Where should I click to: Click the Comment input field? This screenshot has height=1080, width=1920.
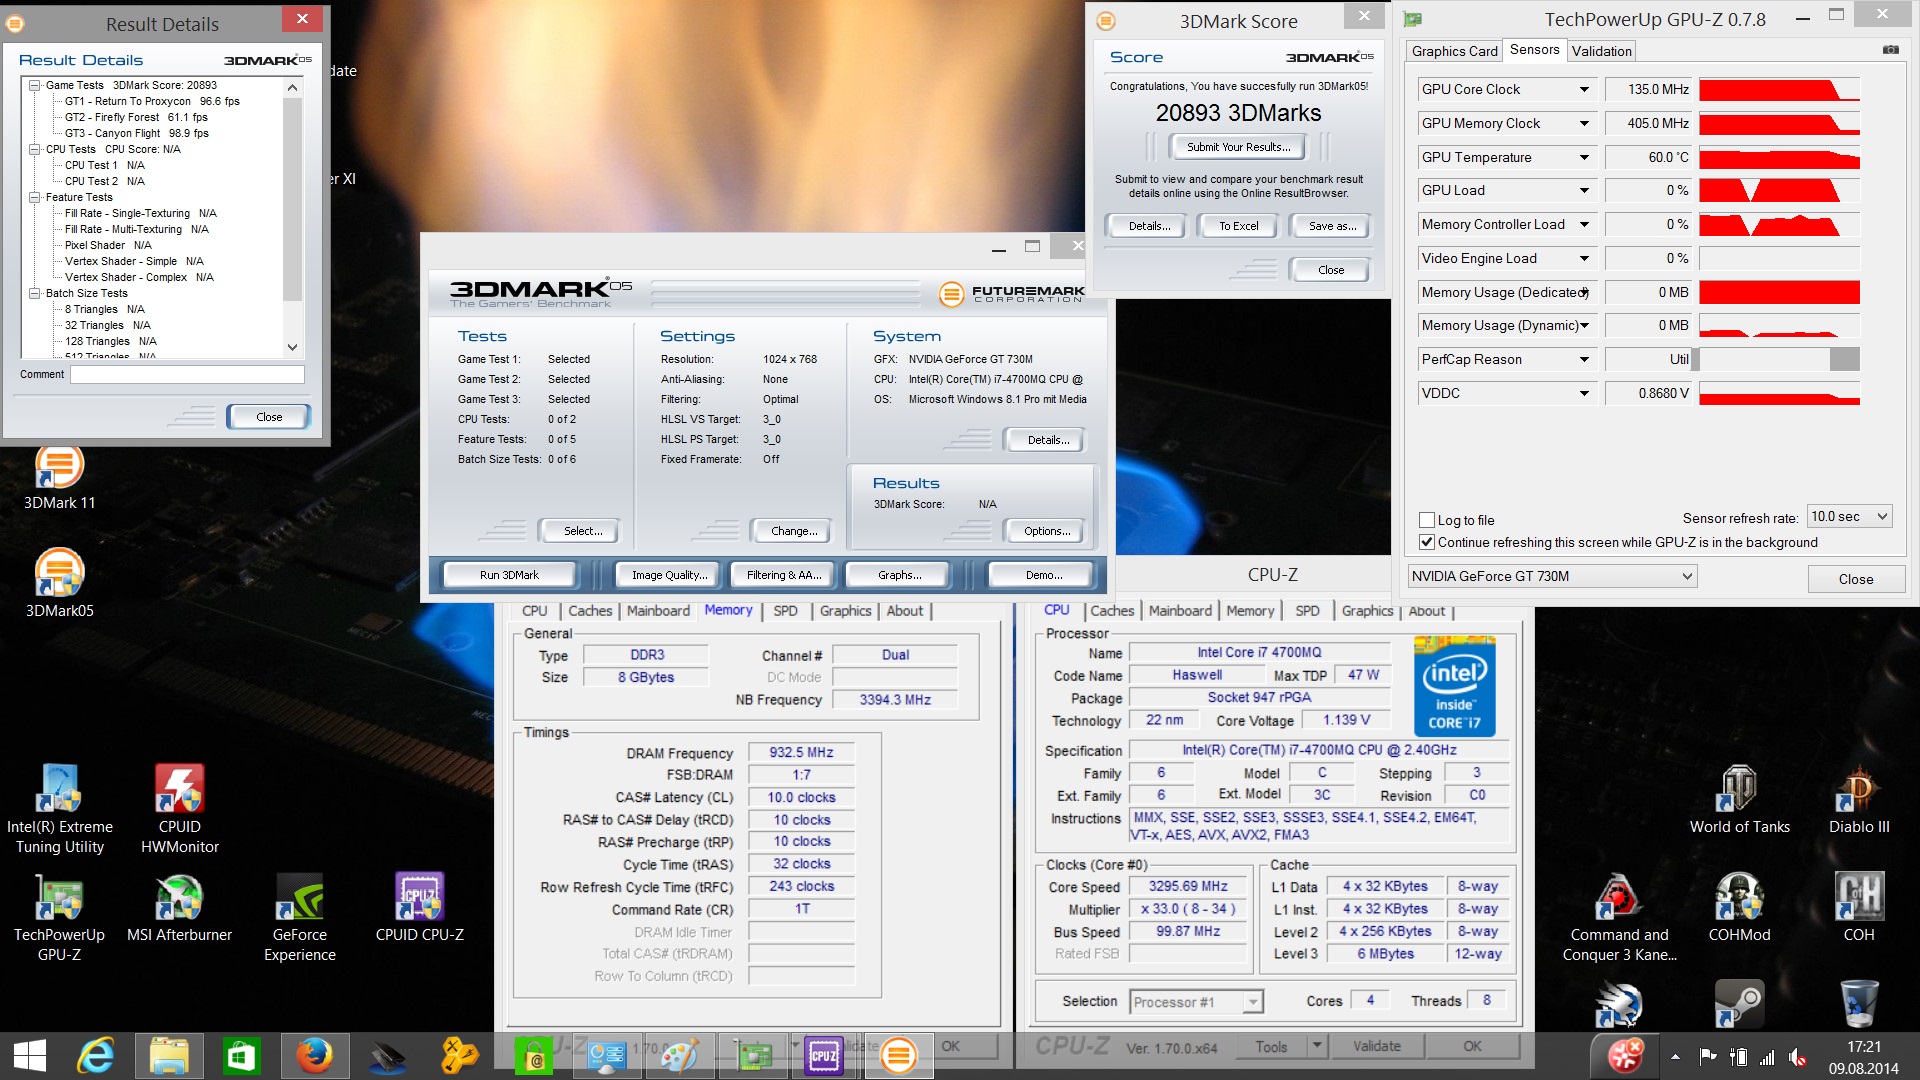[187, 374]
